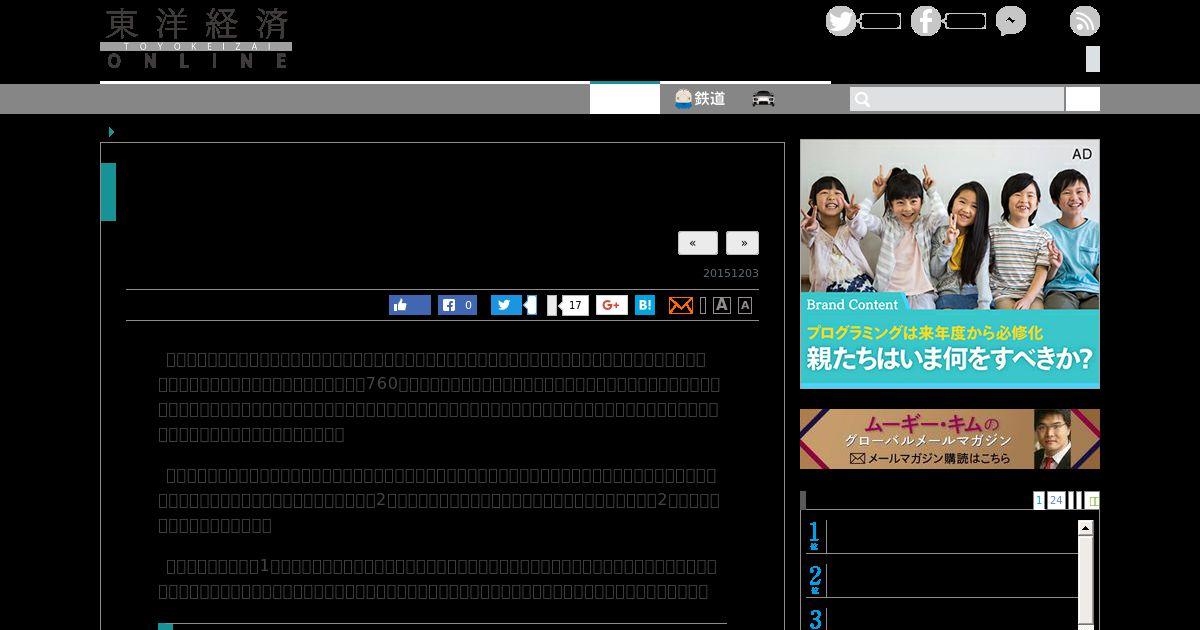Viewport: 1200px width, 630px height.
Task: Open the RSS feed icon
Action: [1085, 21]
